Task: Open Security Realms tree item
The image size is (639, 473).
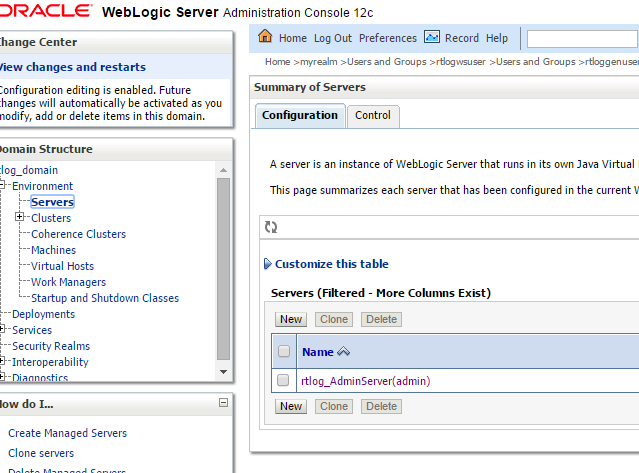Action: point(51,346)
